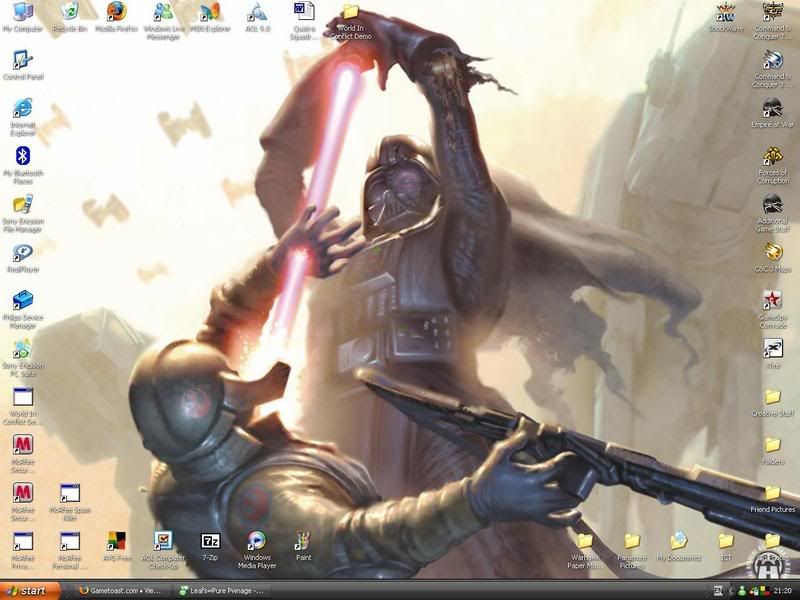Open the Paramore Pictures folder
Viewport: 800px width, 600px height.
point(632,550)
